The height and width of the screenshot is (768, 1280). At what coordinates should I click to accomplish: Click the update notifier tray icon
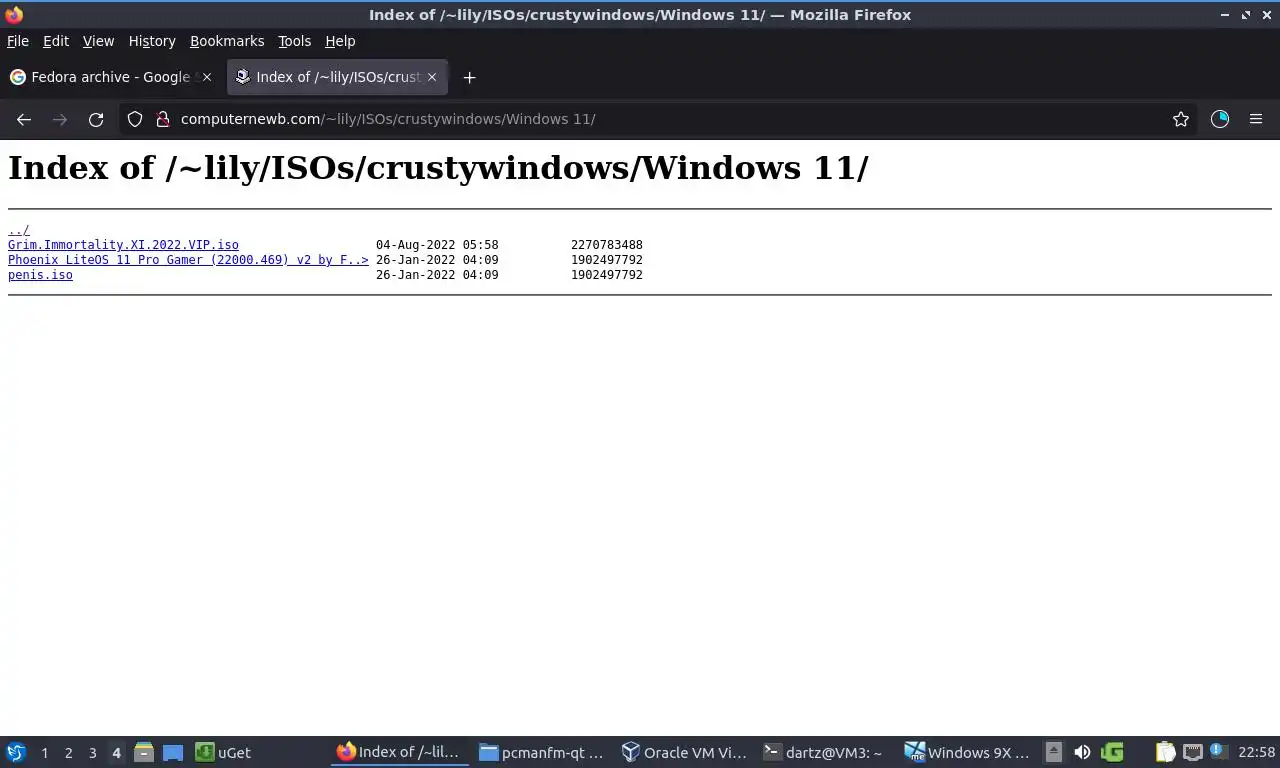[1218, 751]
